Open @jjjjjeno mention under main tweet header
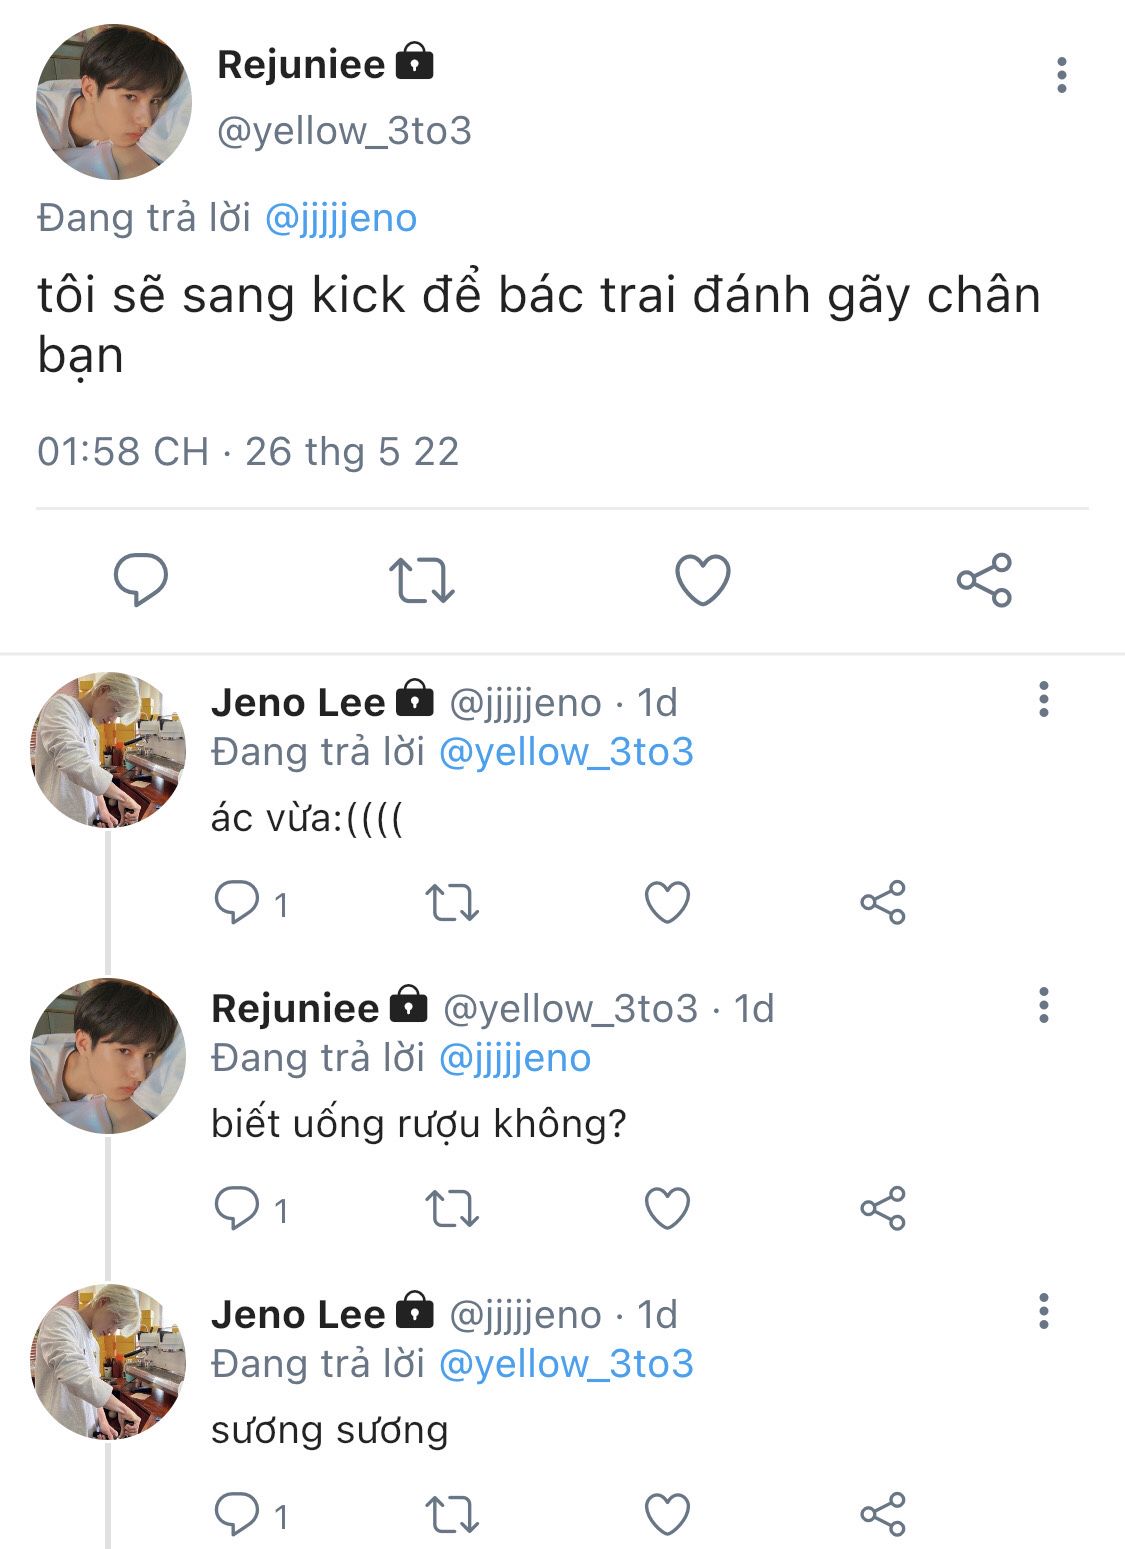 pyautogui.click(x=341, y=218)
